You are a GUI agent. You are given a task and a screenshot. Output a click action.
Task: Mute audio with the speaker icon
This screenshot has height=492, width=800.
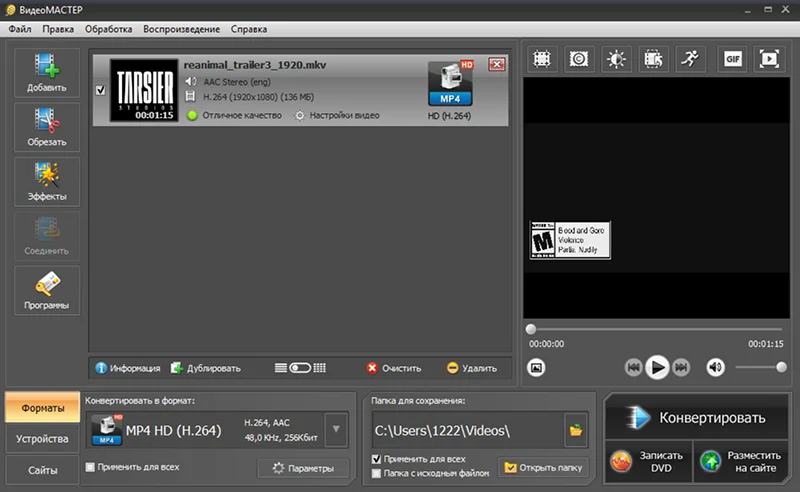(x=715, y=367)
